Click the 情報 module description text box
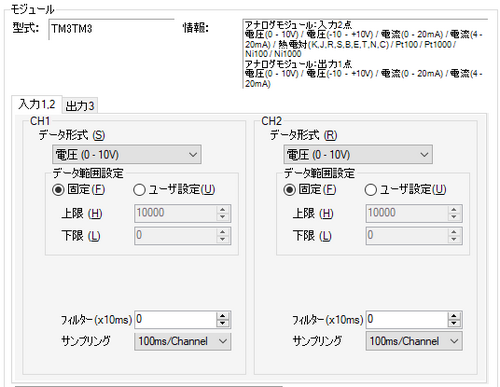500x387 pixels. point(365,54)
